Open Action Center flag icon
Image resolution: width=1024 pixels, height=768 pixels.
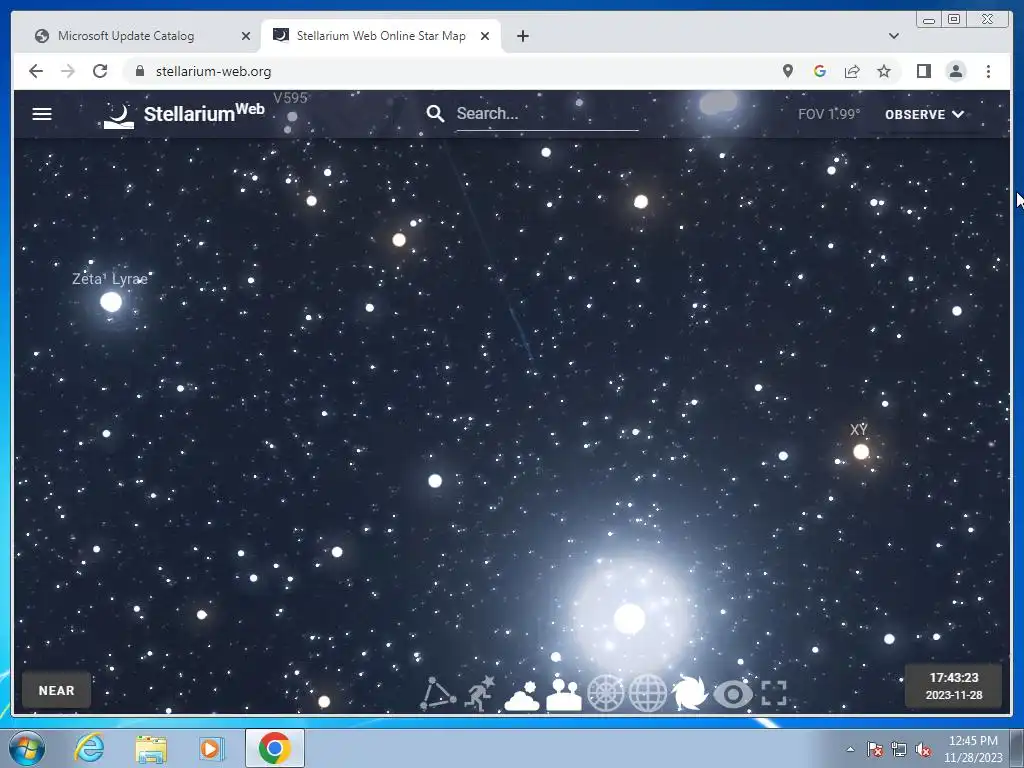pyautogui.click(x=874, y=749)
